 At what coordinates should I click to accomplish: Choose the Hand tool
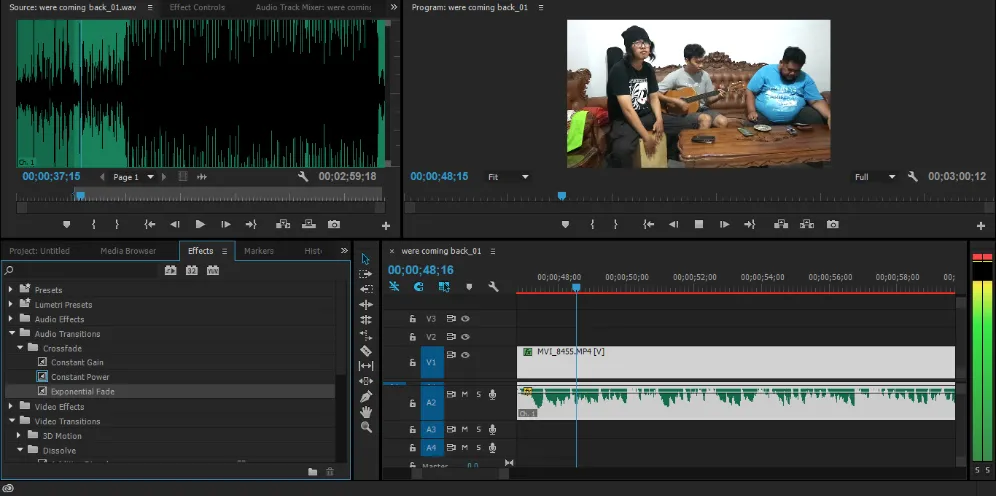click(366, 411)
